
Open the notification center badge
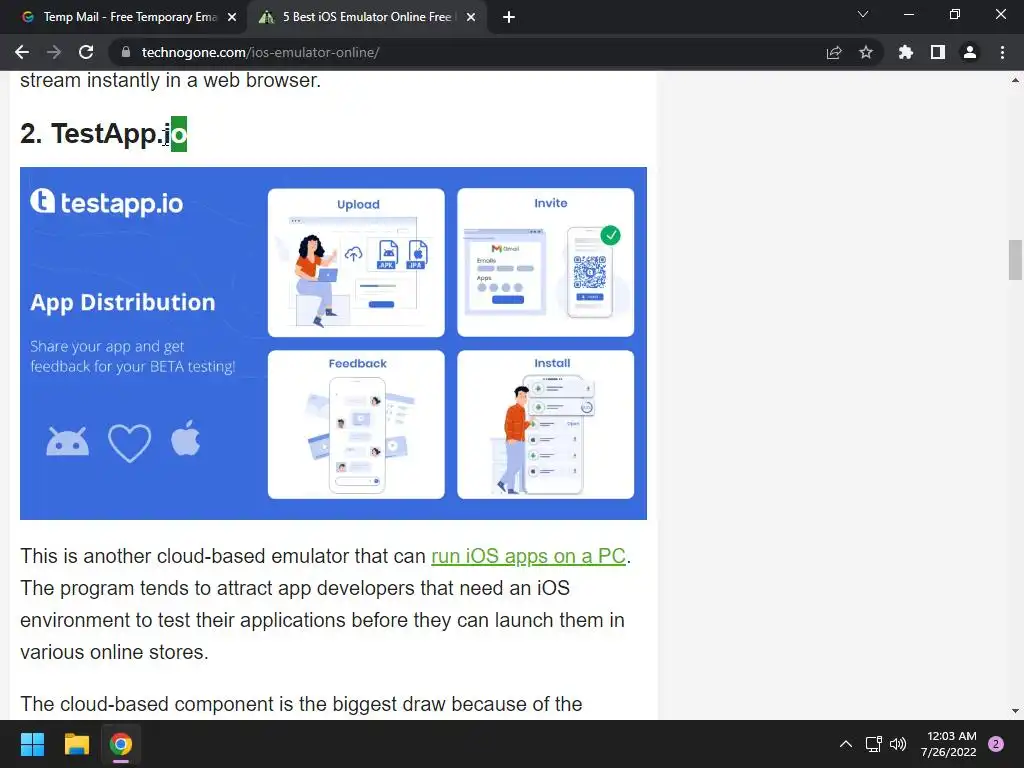coord(996,744)
